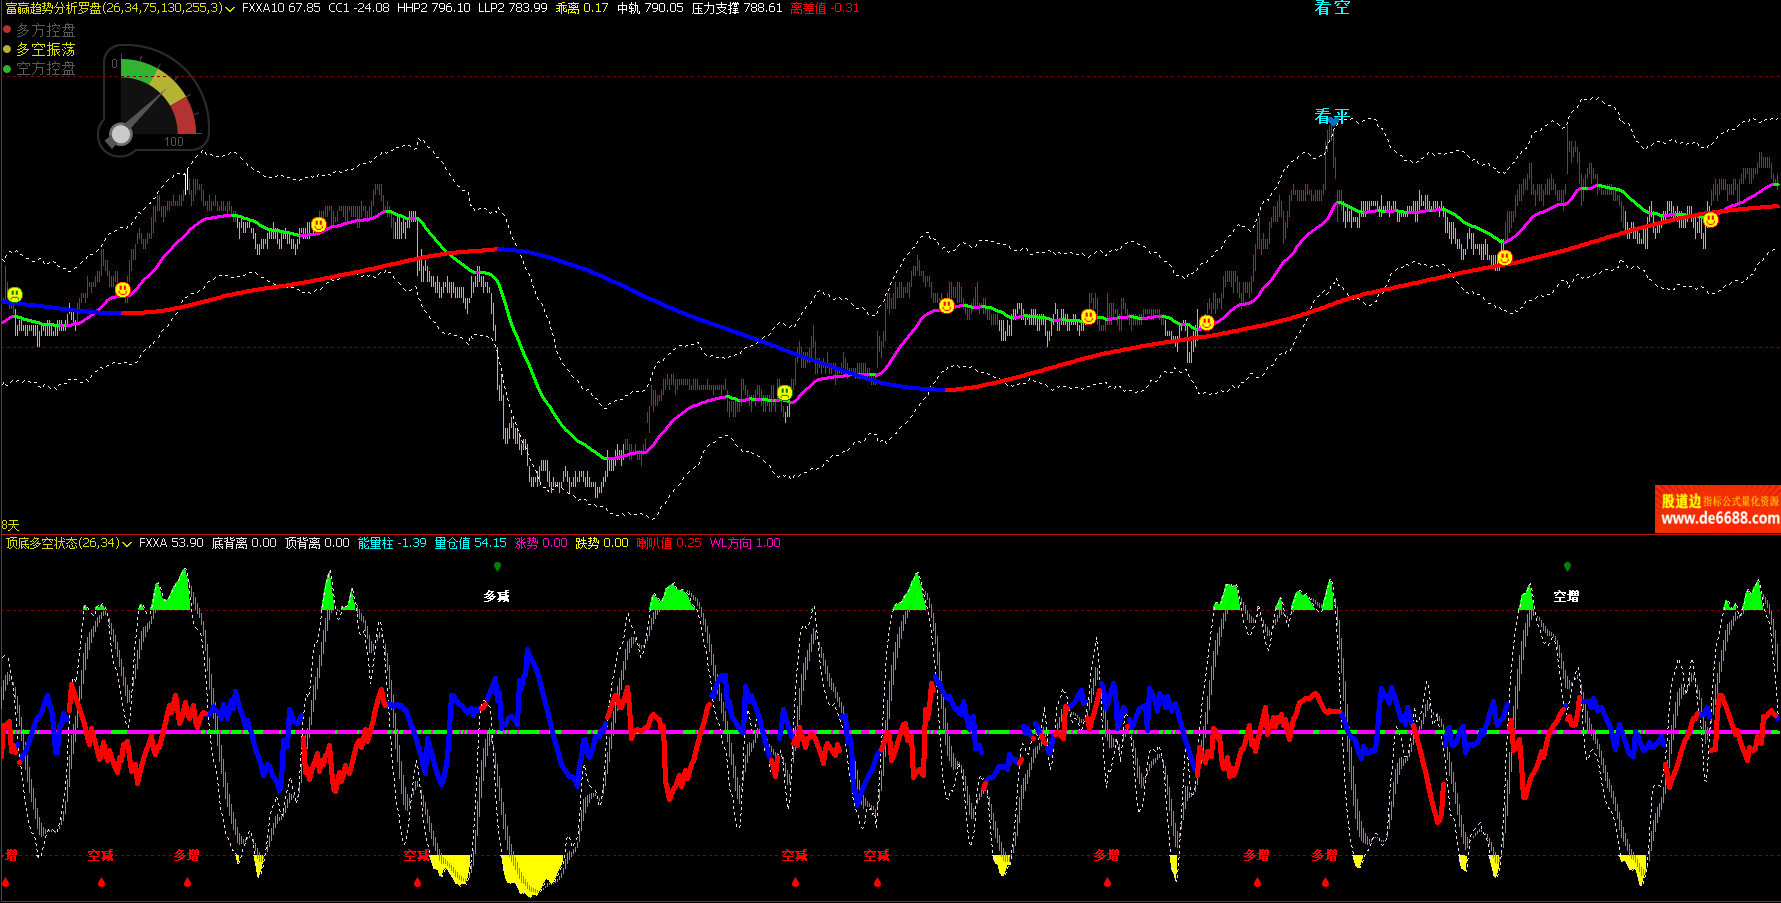
Task: Select the 压力支撑 value label
Action: (736, 8)
